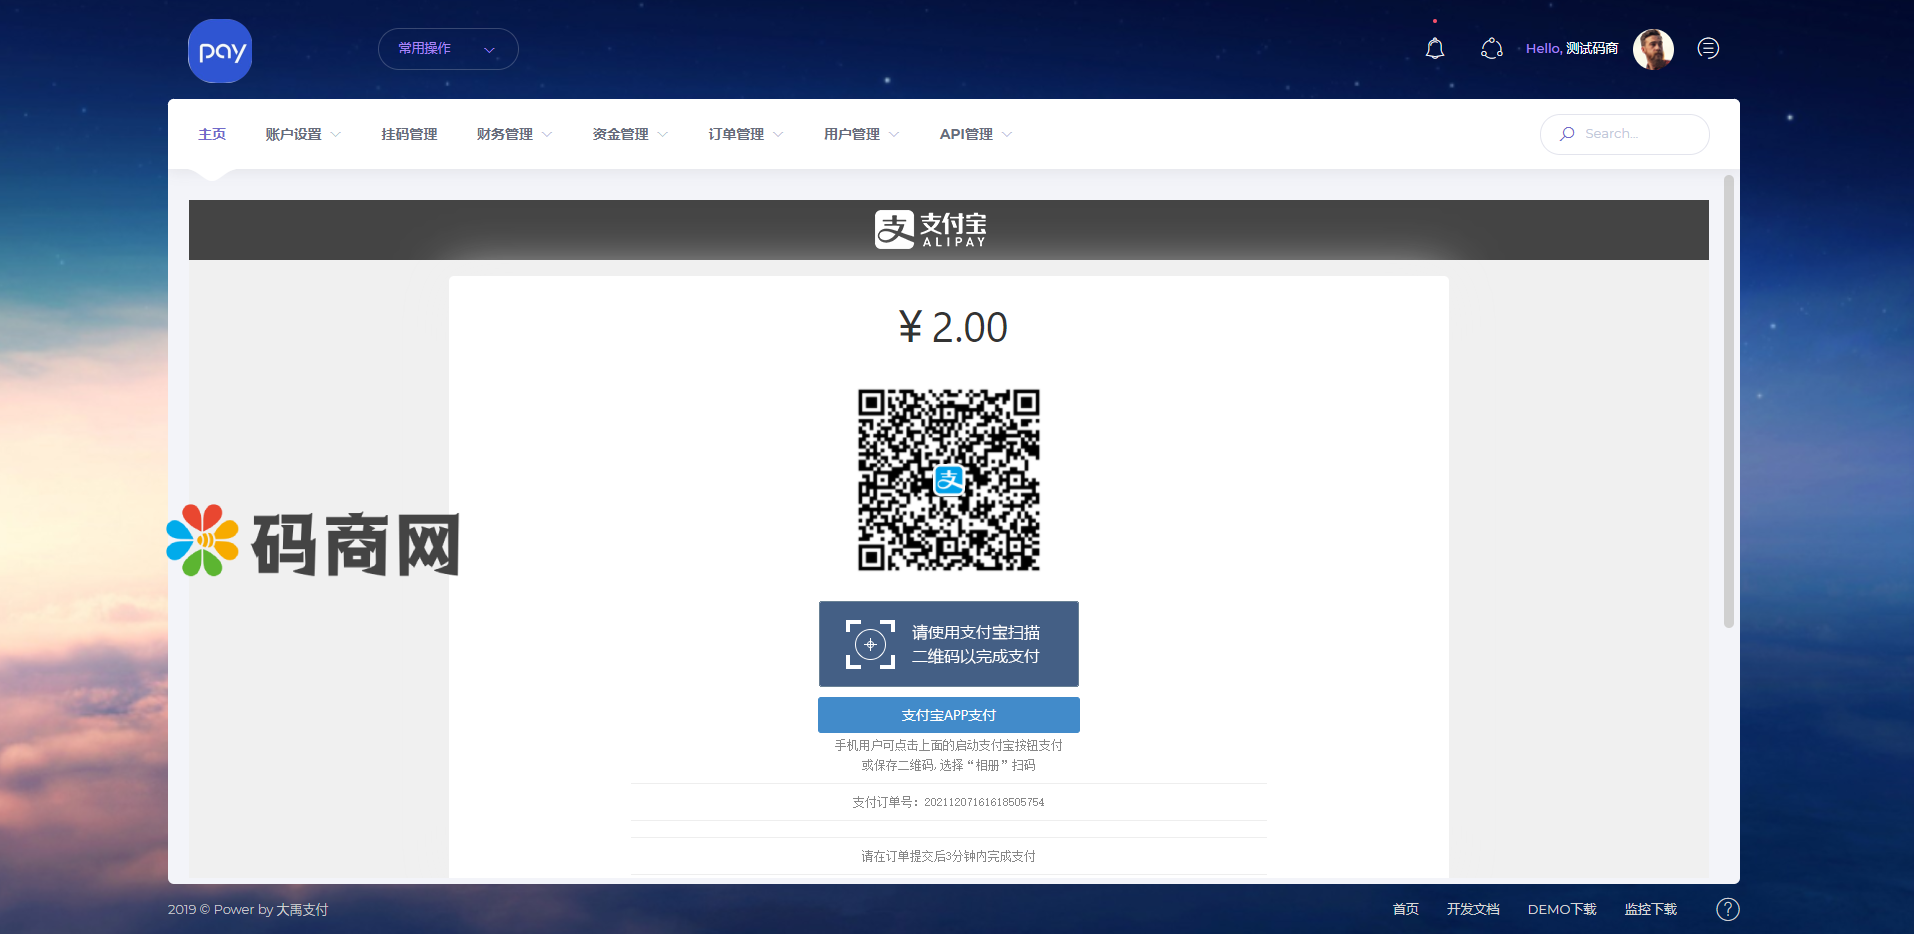Open the 财务管理 dropdown menu
Screen dimensions: 1914x934
pyautogui.click(x=514, y=134)
